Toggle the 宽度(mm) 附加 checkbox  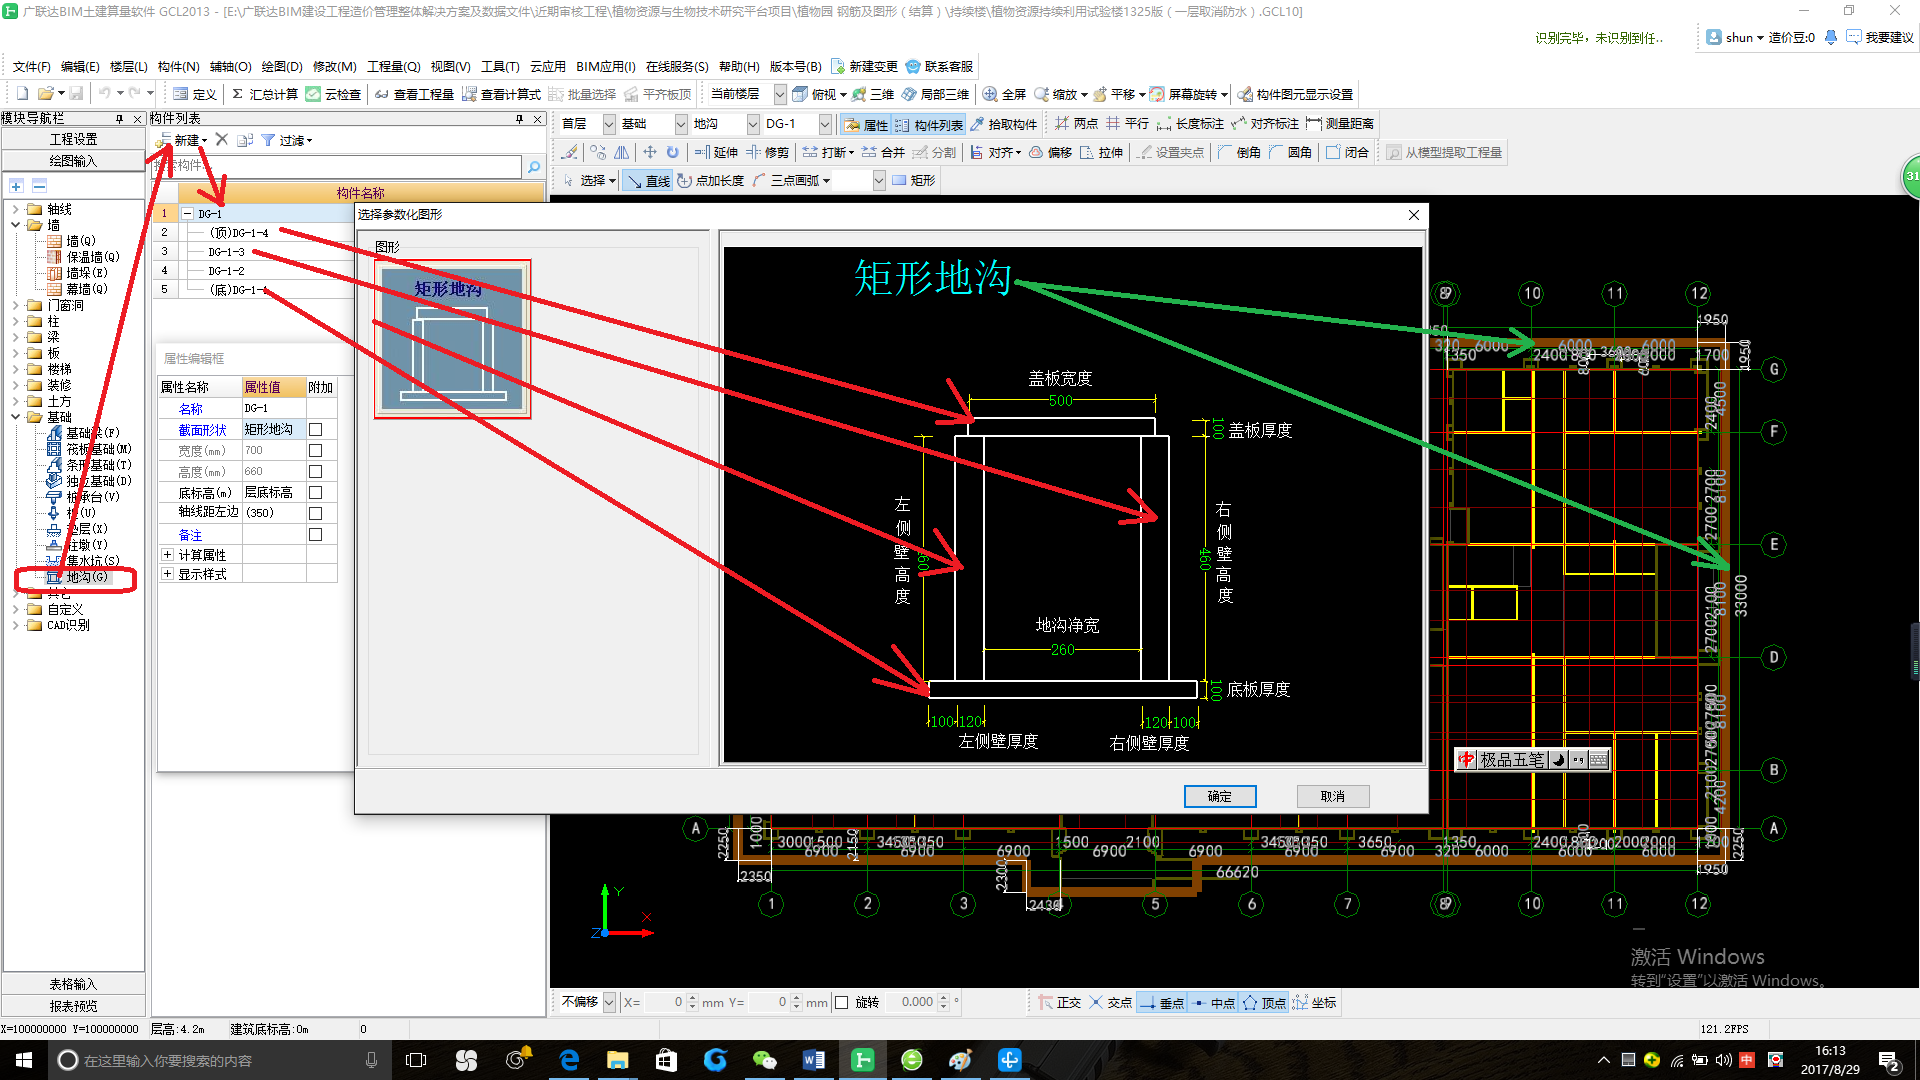tap(315, 451)
